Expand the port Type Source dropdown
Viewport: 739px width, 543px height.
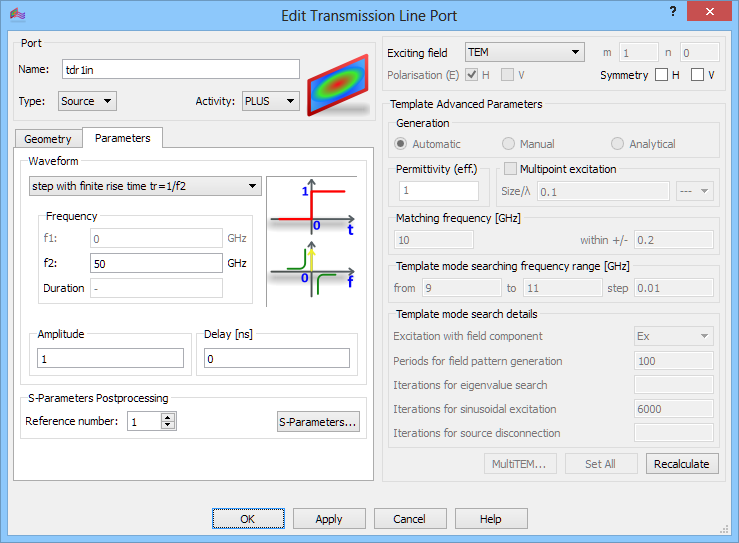click(x=87, y=101)
